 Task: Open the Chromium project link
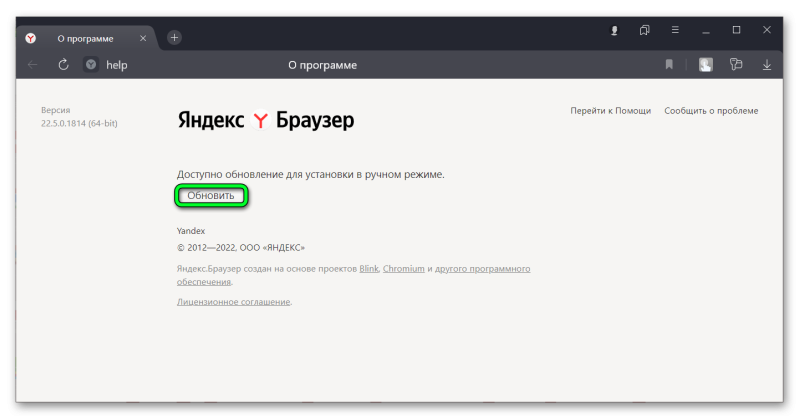tap(404, 268)
